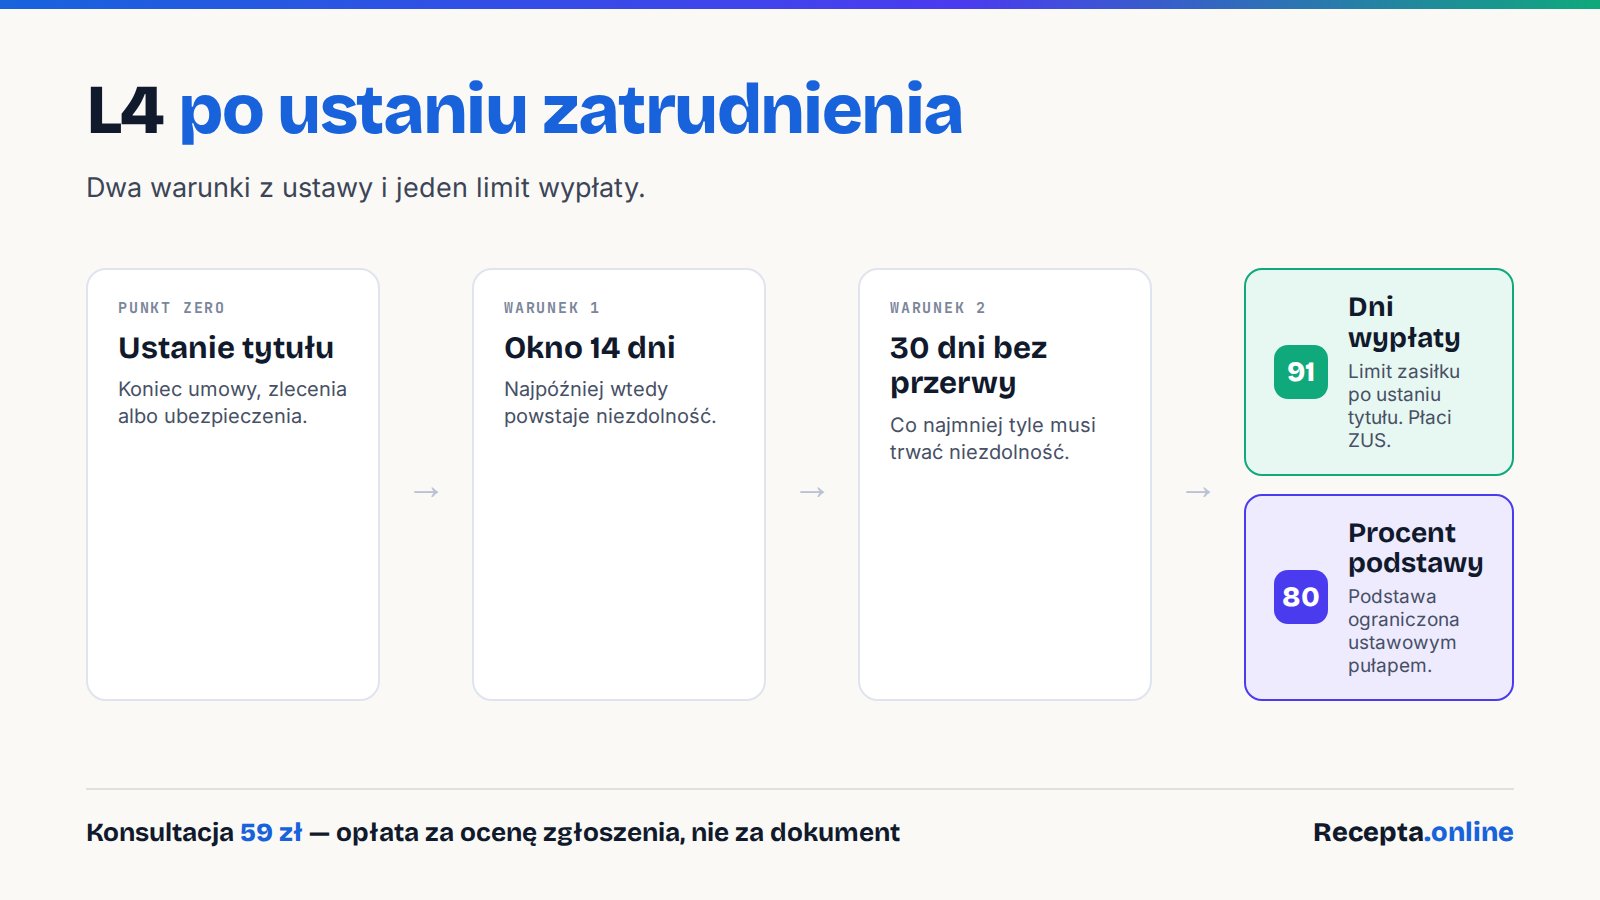
Task: Click text 'Podstawa ograniczona ustawowym pułapem.'
Action: tap(1403, 630)
